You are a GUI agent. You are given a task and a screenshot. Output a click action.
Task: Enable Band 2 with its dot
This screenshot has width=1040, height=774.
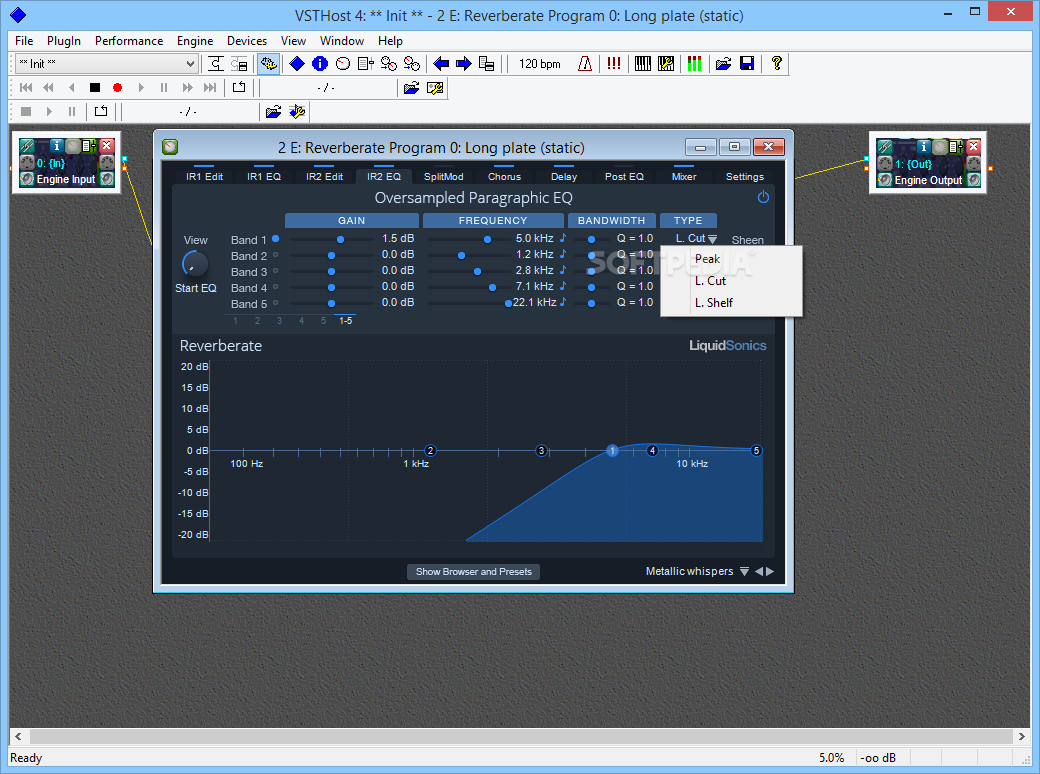(x=275, y=255)
